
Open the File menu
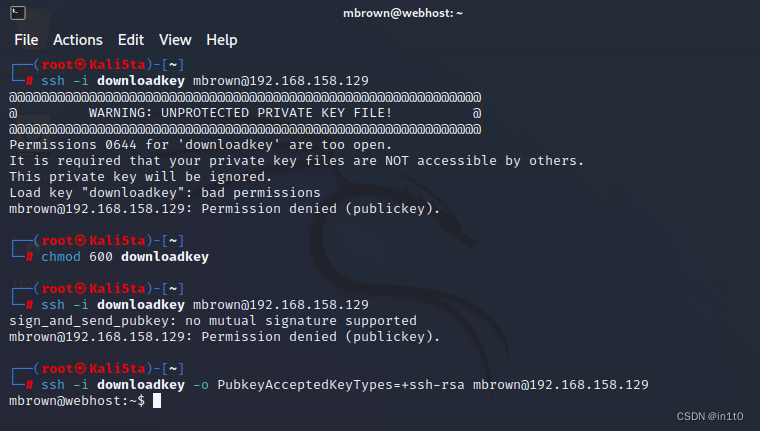click(26, 40)
